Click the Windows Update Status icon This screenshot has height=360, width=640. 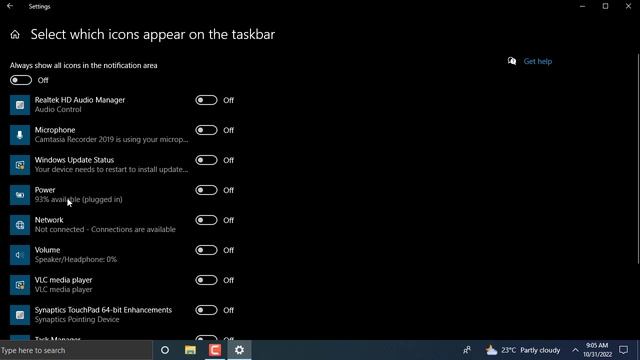(20, 165)
